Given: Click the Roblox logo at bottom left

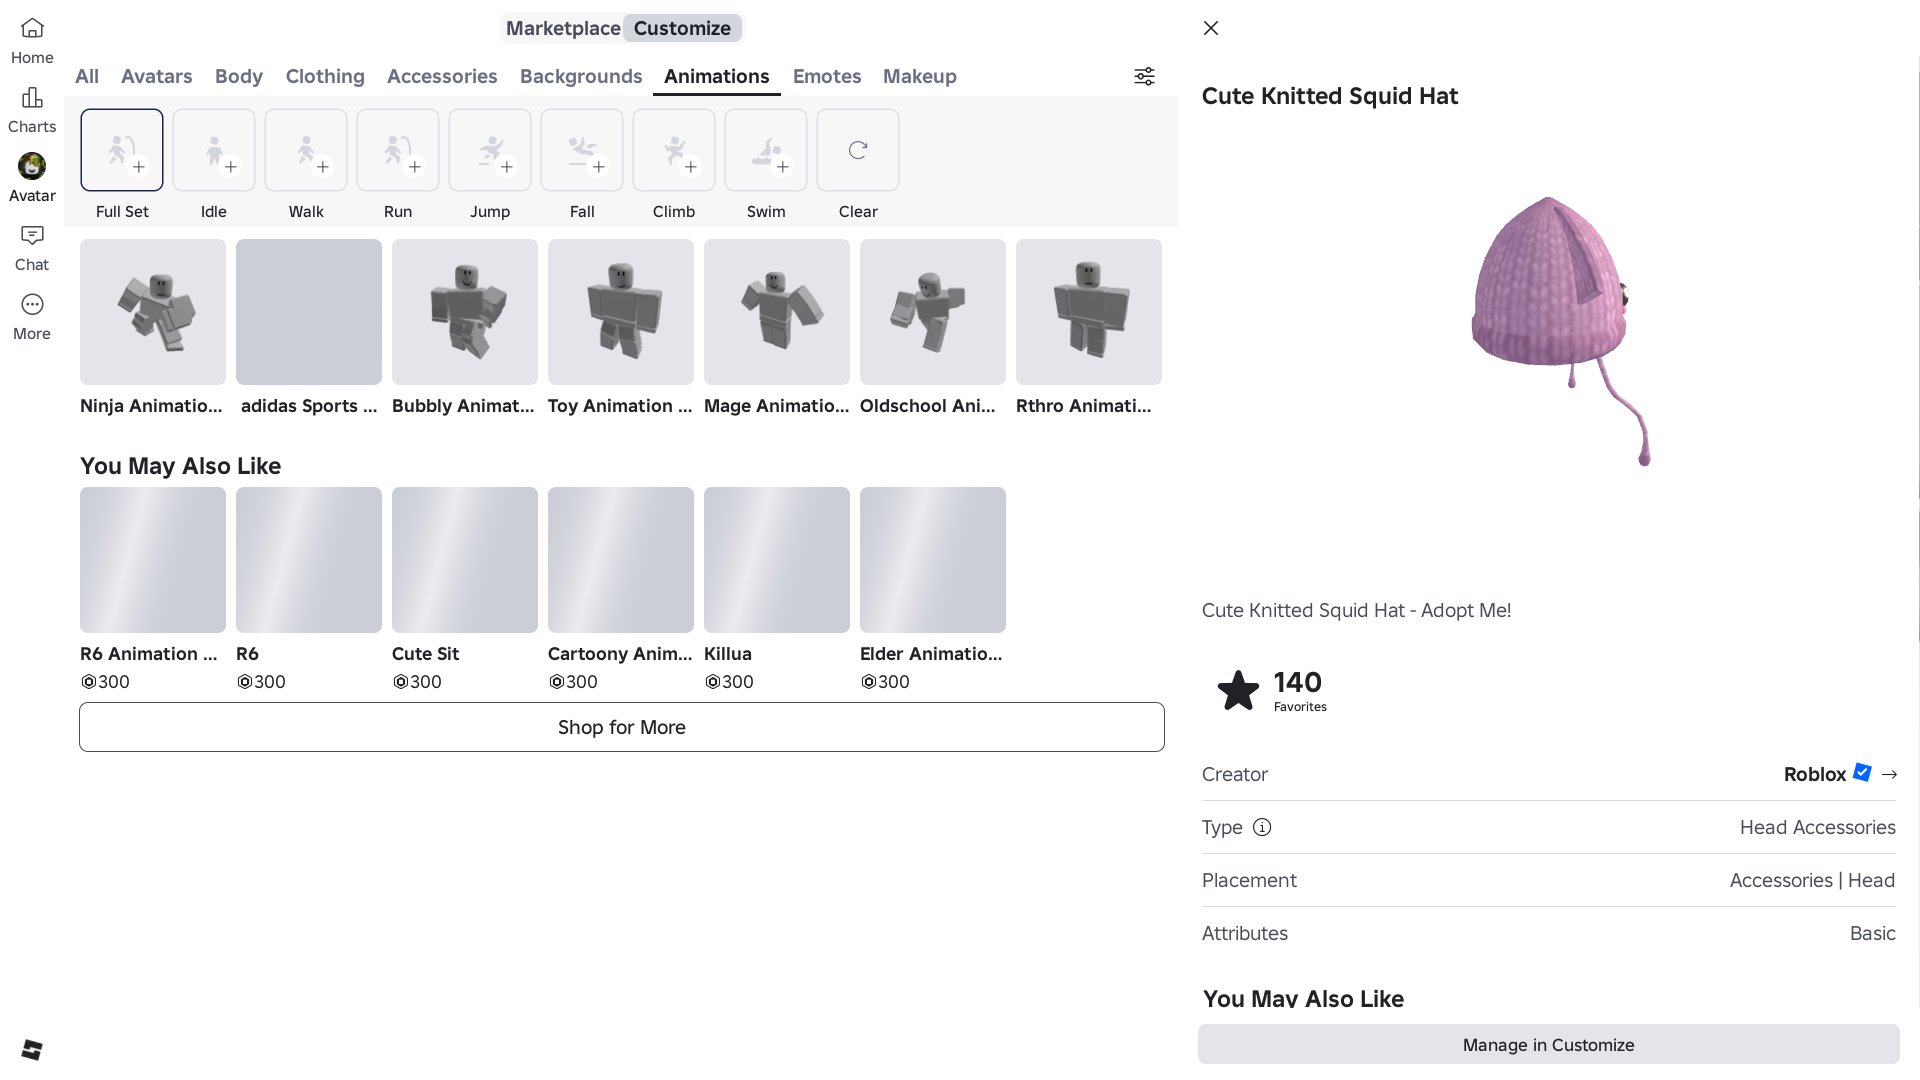Looking at the screenshot, I should (32, 1049).
